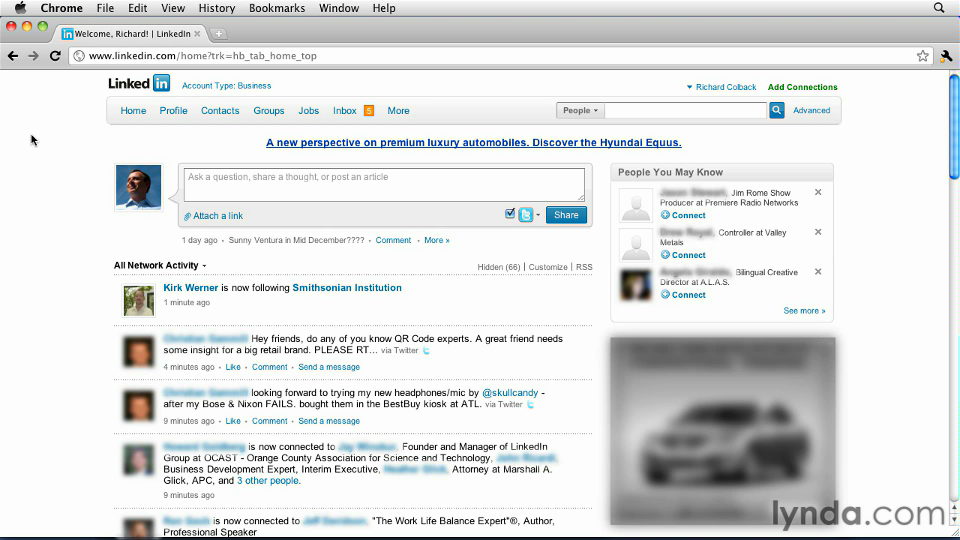Image resolution: width=960 pixels, height=540 pixels.
Task: Click Kirk Werner name link
Action: coord(190,288)
